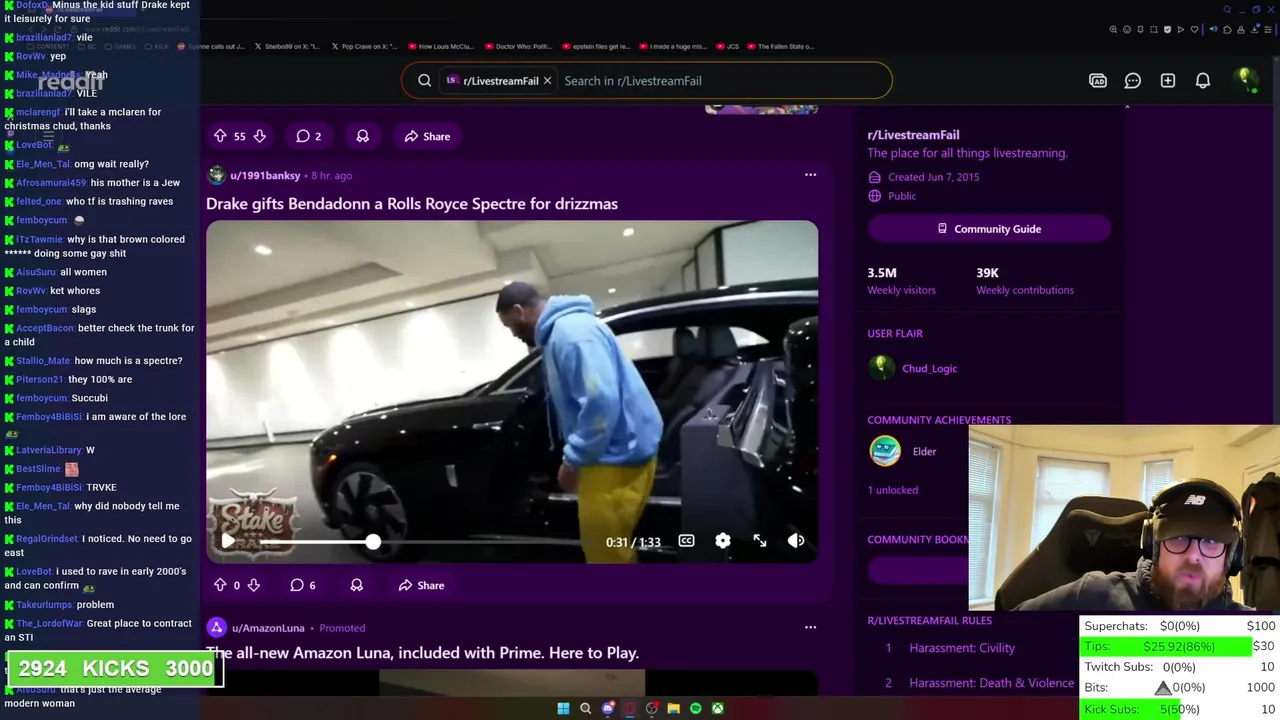Click chat username mclarengf
The height and width of the screenshot is (720, 1280).
click(x=39, y=112)
